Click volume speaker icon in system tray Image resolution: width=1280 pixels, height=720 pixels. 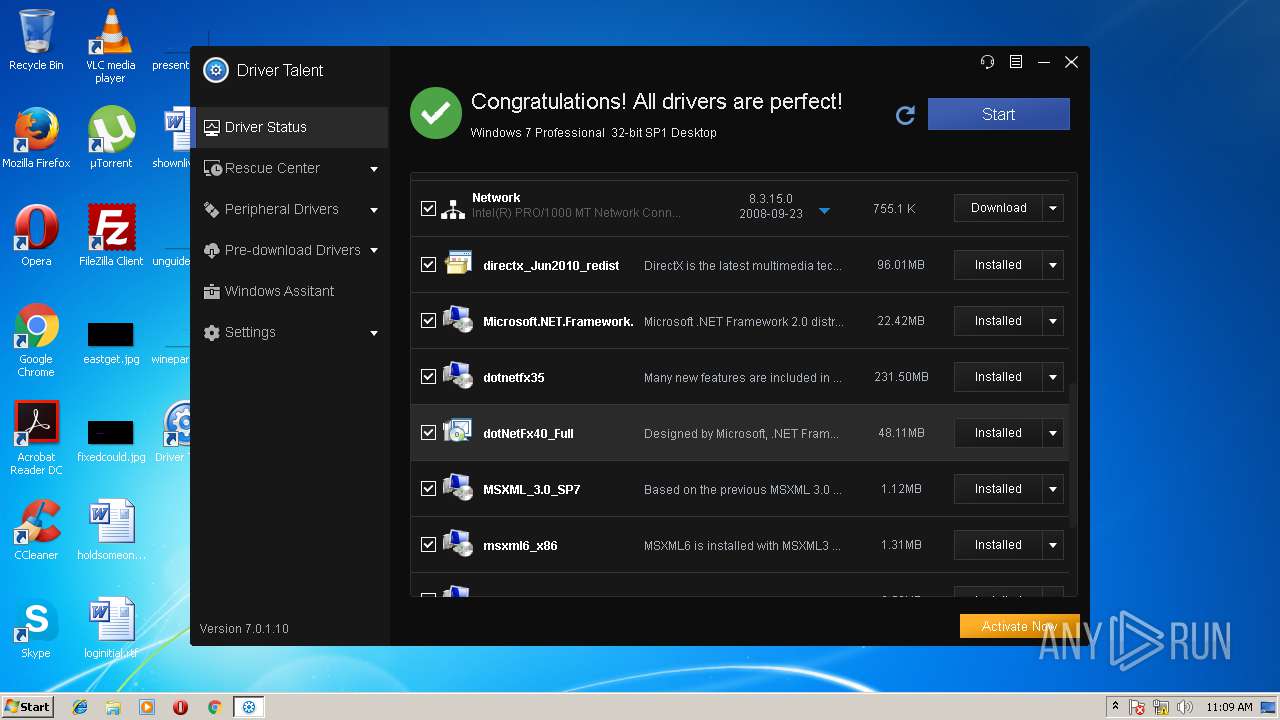pyautogui.click(x=1185, y=707)
